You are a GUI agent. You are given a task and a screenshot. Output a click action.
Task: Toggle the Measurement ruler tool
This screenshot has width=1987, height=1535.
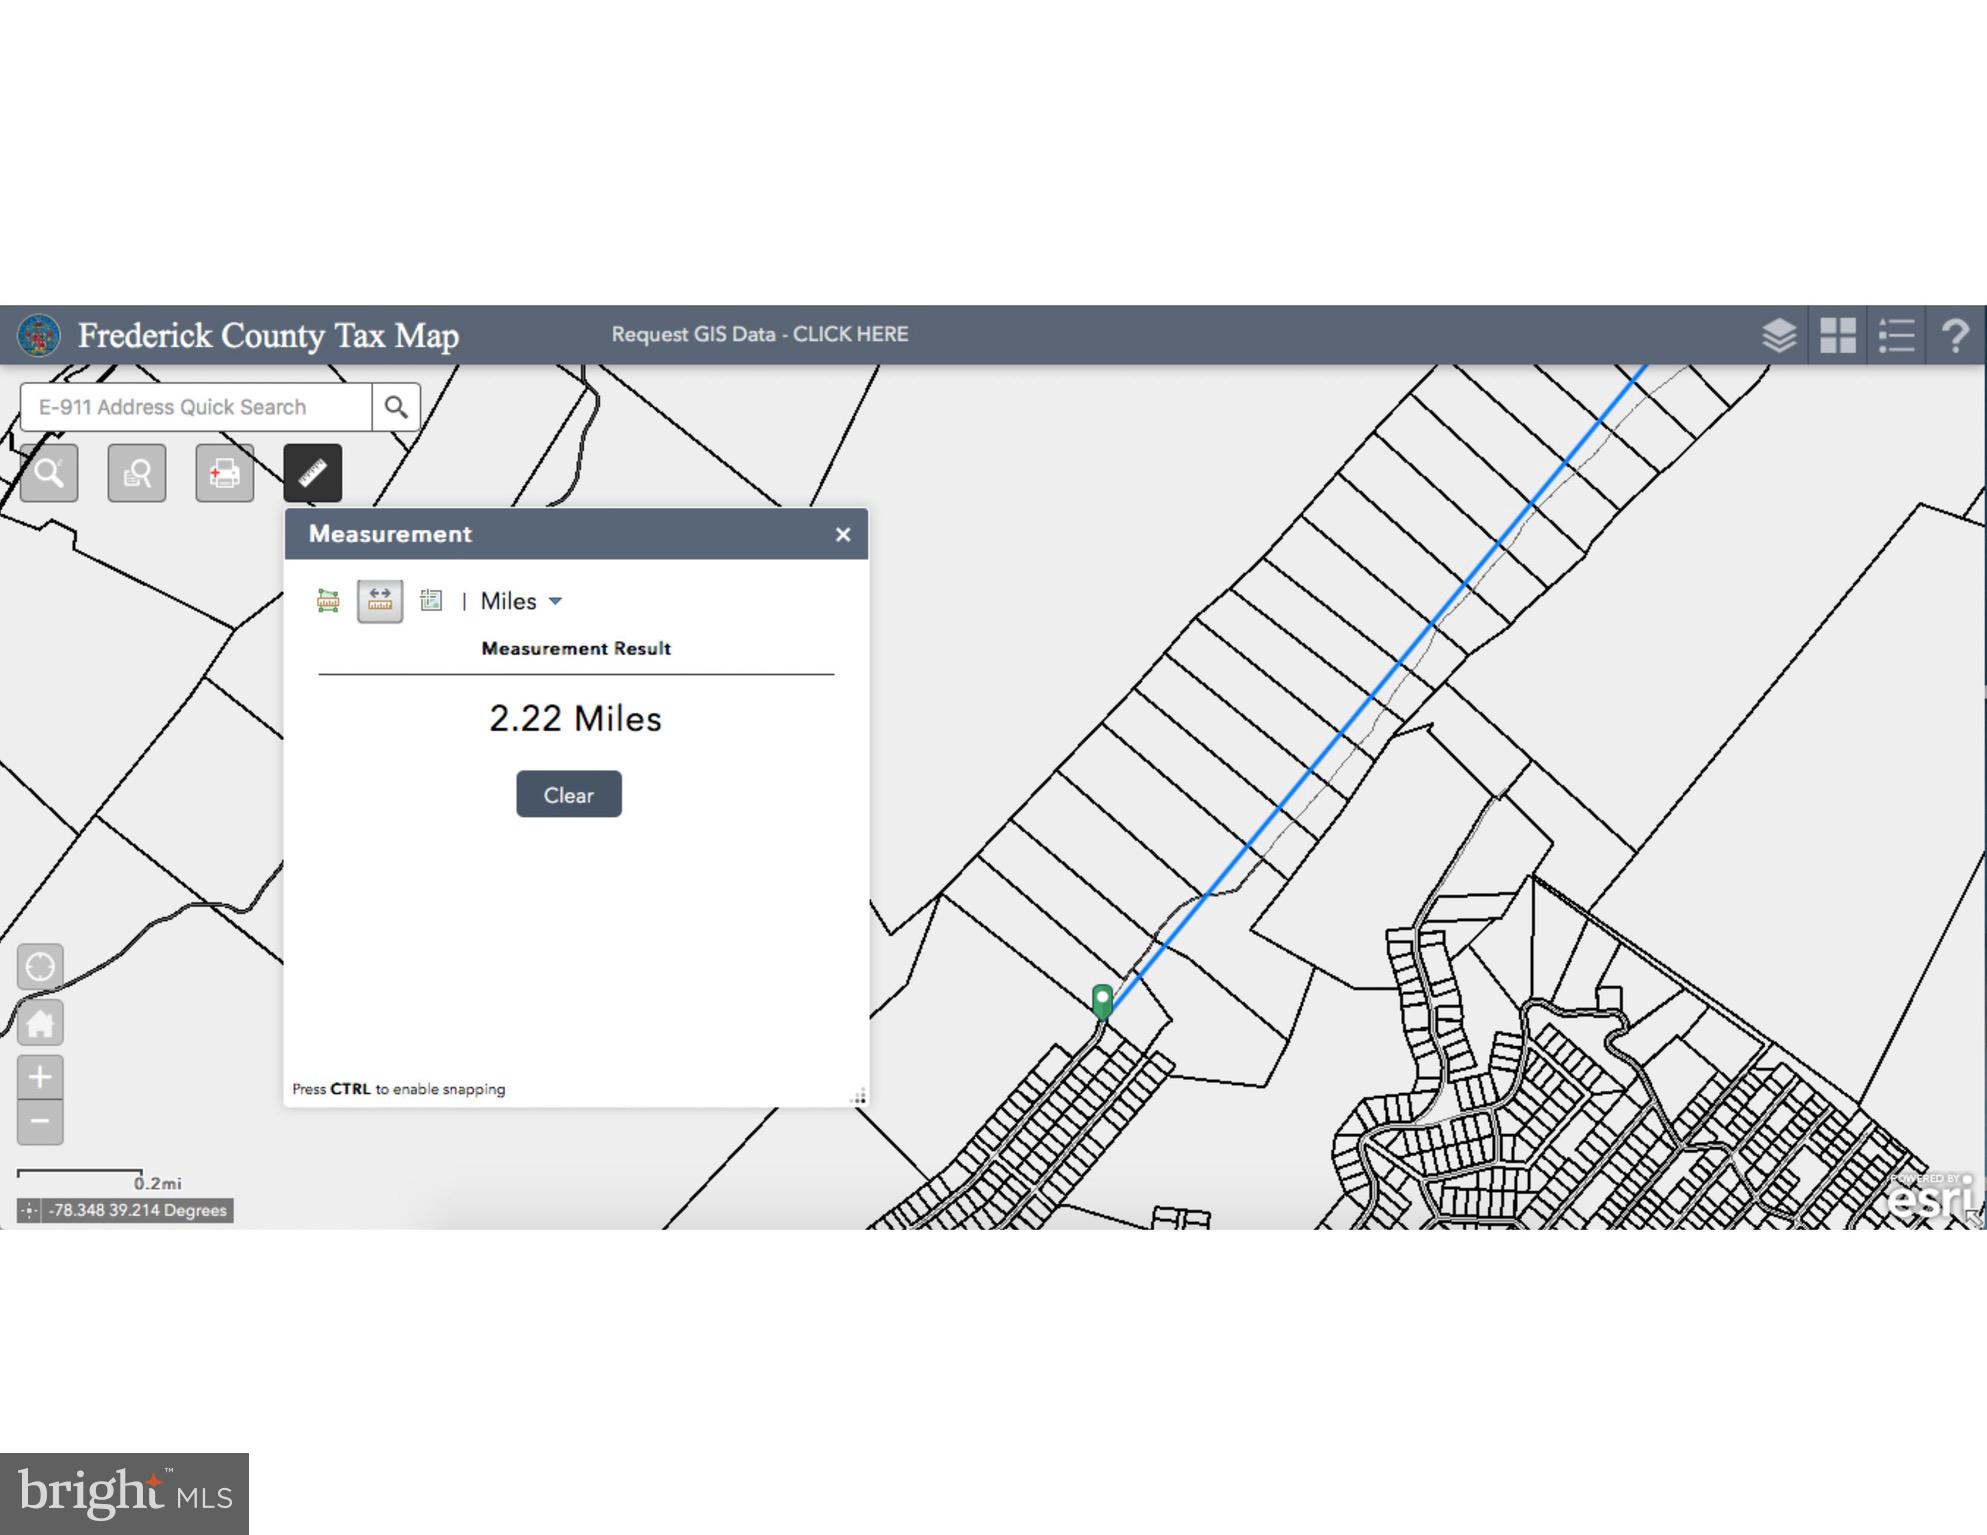(312, 473)
